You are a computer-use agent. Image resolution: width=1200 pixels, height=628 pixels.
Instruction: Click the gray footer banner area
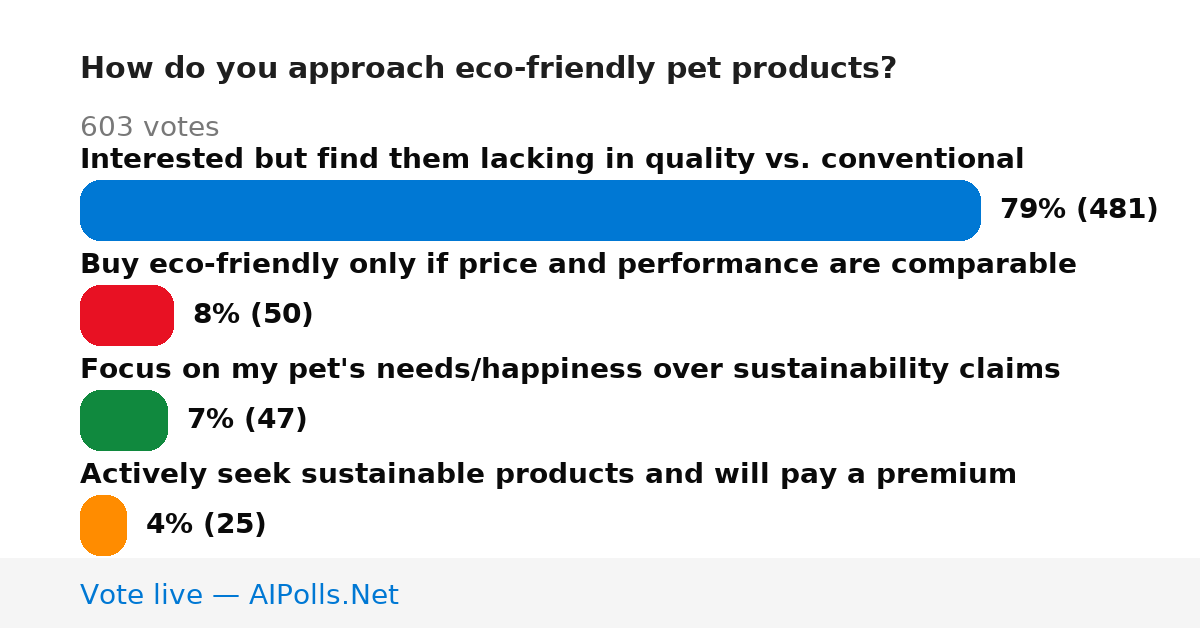click(600, 593)
